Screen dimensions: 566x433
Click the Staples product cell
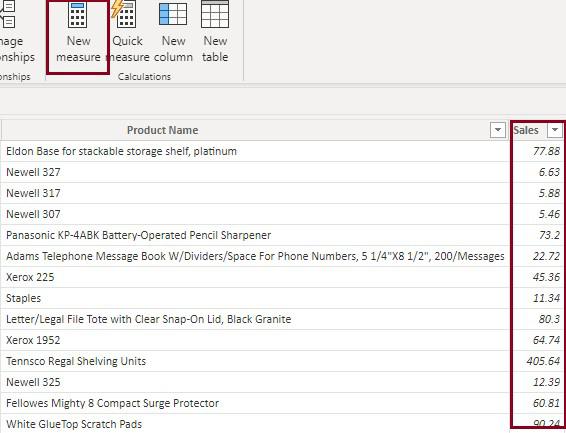(254, 298)
